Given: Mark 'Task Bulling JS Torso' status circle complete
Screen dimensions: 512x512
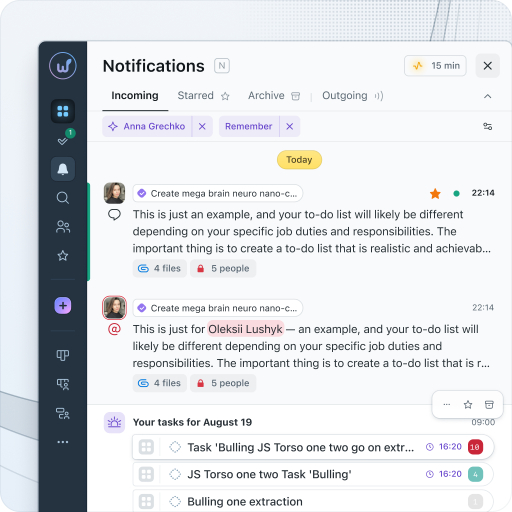Looking at the screenshot, I should pyautogui.click(x=175, y=447).
